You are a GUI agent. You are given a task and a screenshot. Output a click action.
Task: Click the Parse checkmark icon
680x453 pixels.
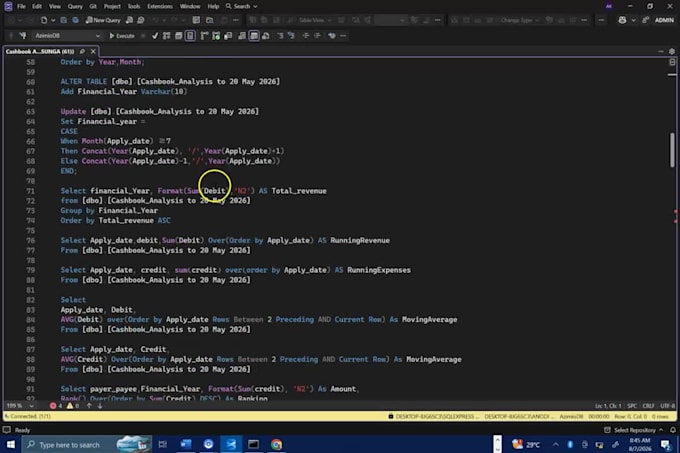click(155, 36)
